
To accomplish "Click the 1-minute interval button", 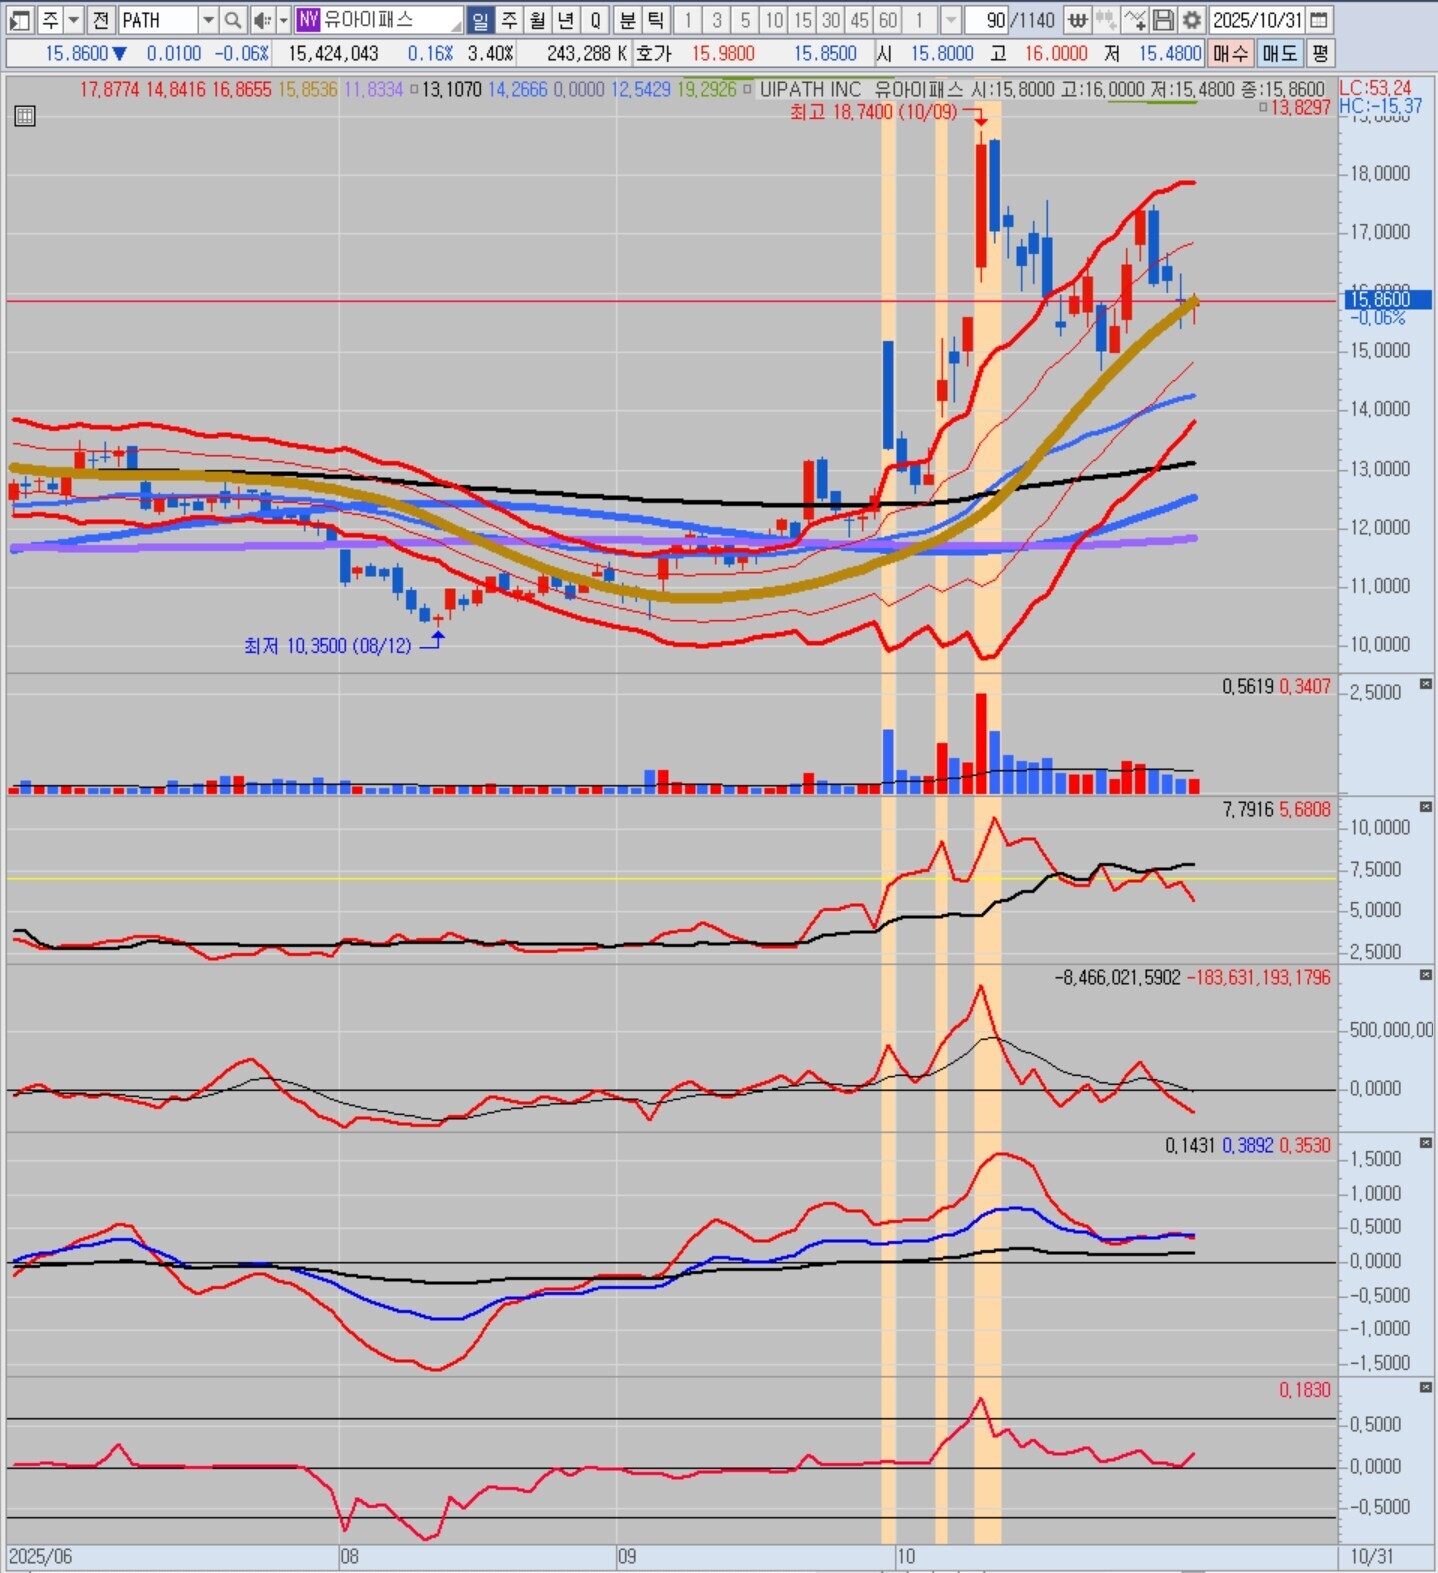I will click(687, 20).
